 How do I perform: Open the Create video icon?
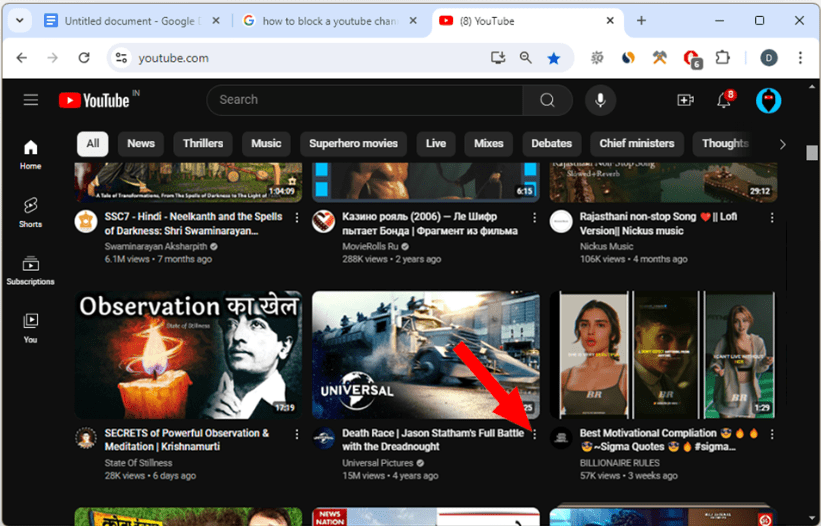[x=685, y=100]
